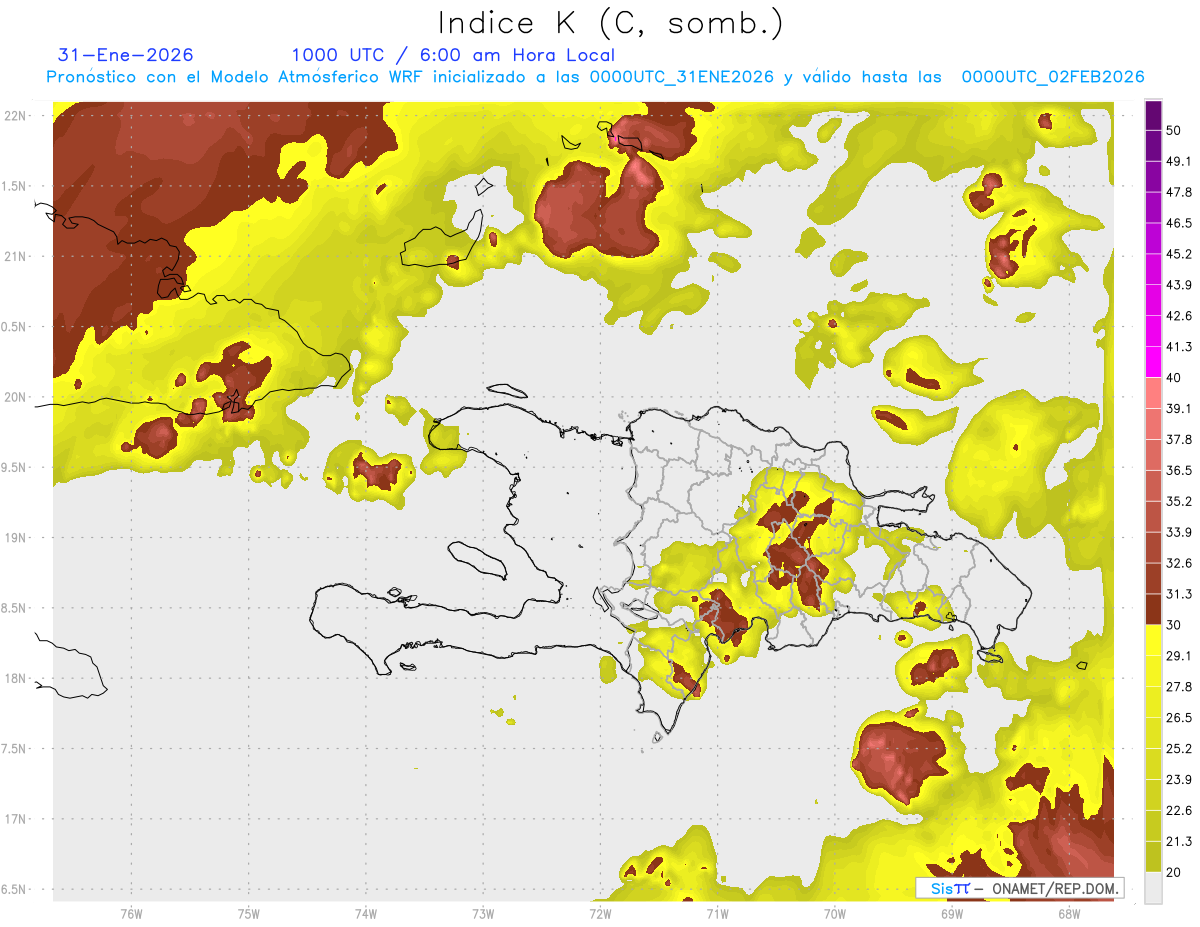Click the '20N' latitude label

click(x=16, y=397)
